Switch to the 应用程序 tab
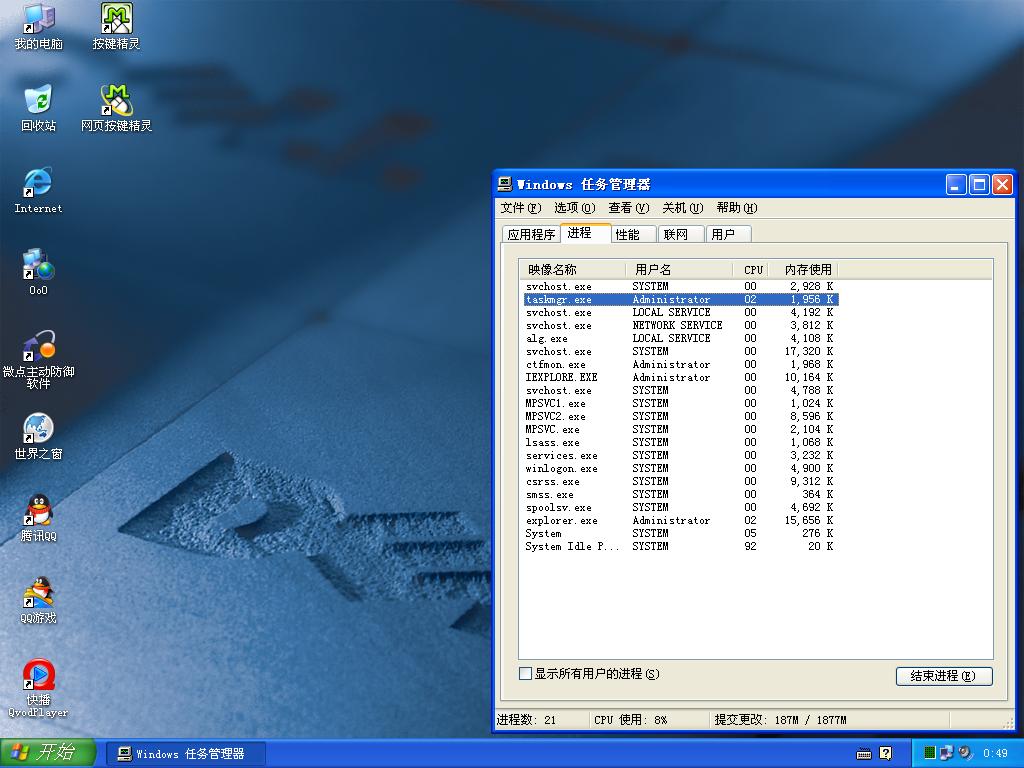 (531, 234)
